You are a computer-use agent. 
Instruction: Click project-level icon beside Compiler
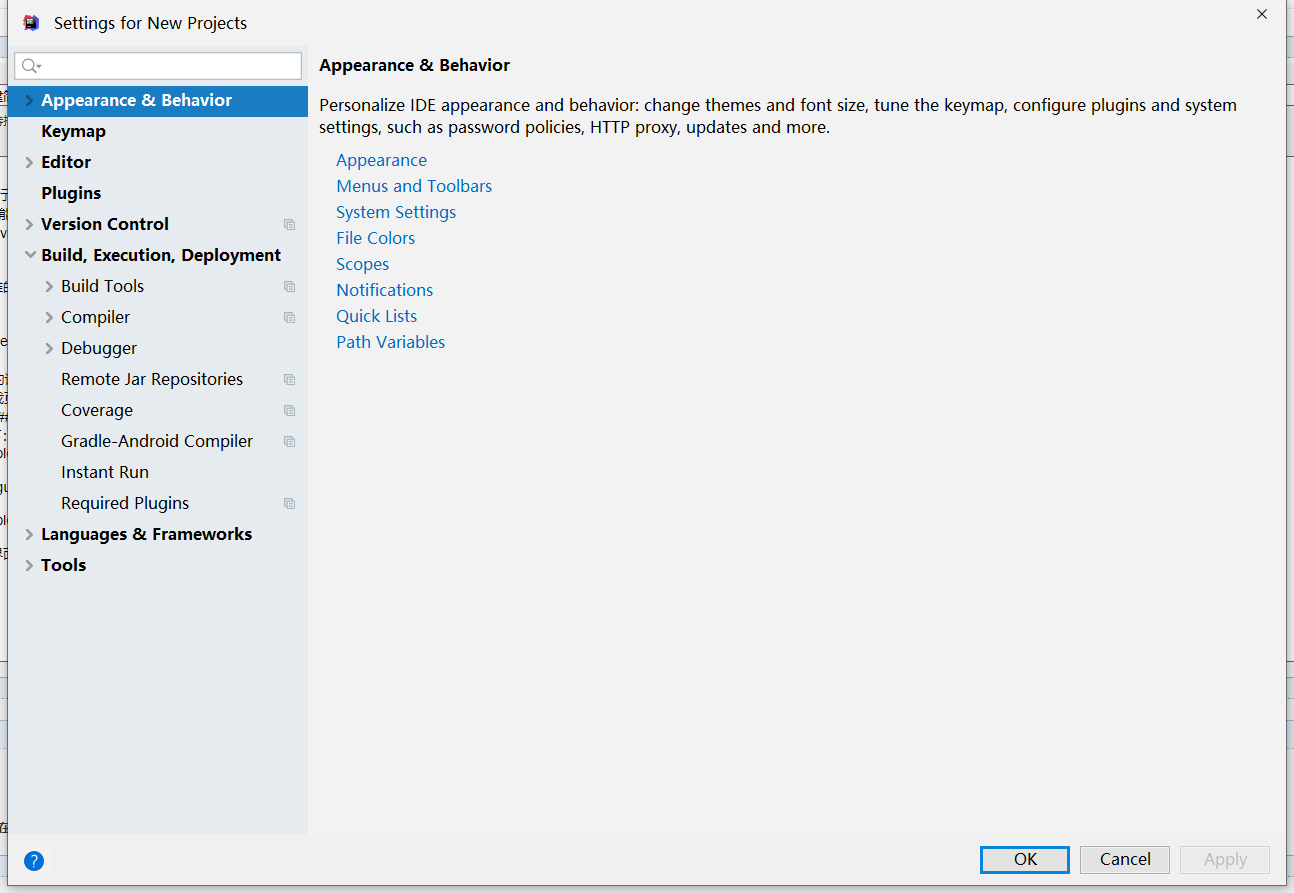pos(289,318)
